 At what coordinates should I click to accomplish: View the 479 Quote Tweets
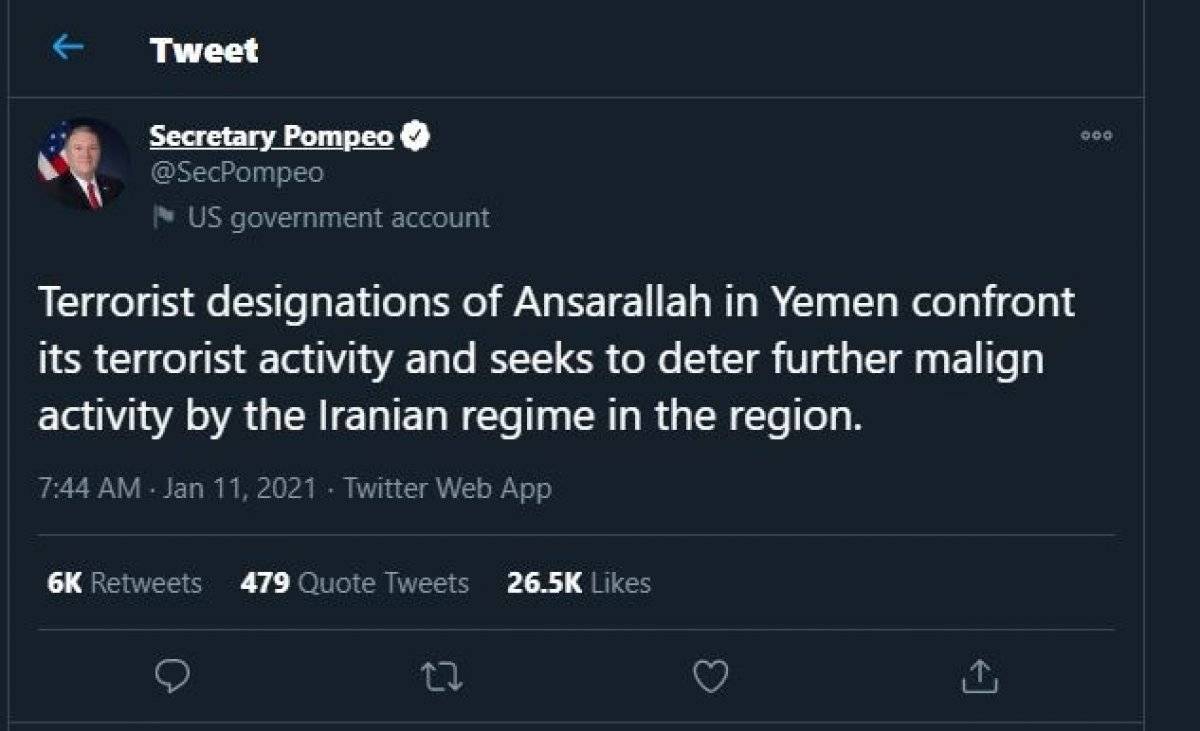tap(355, 582)
